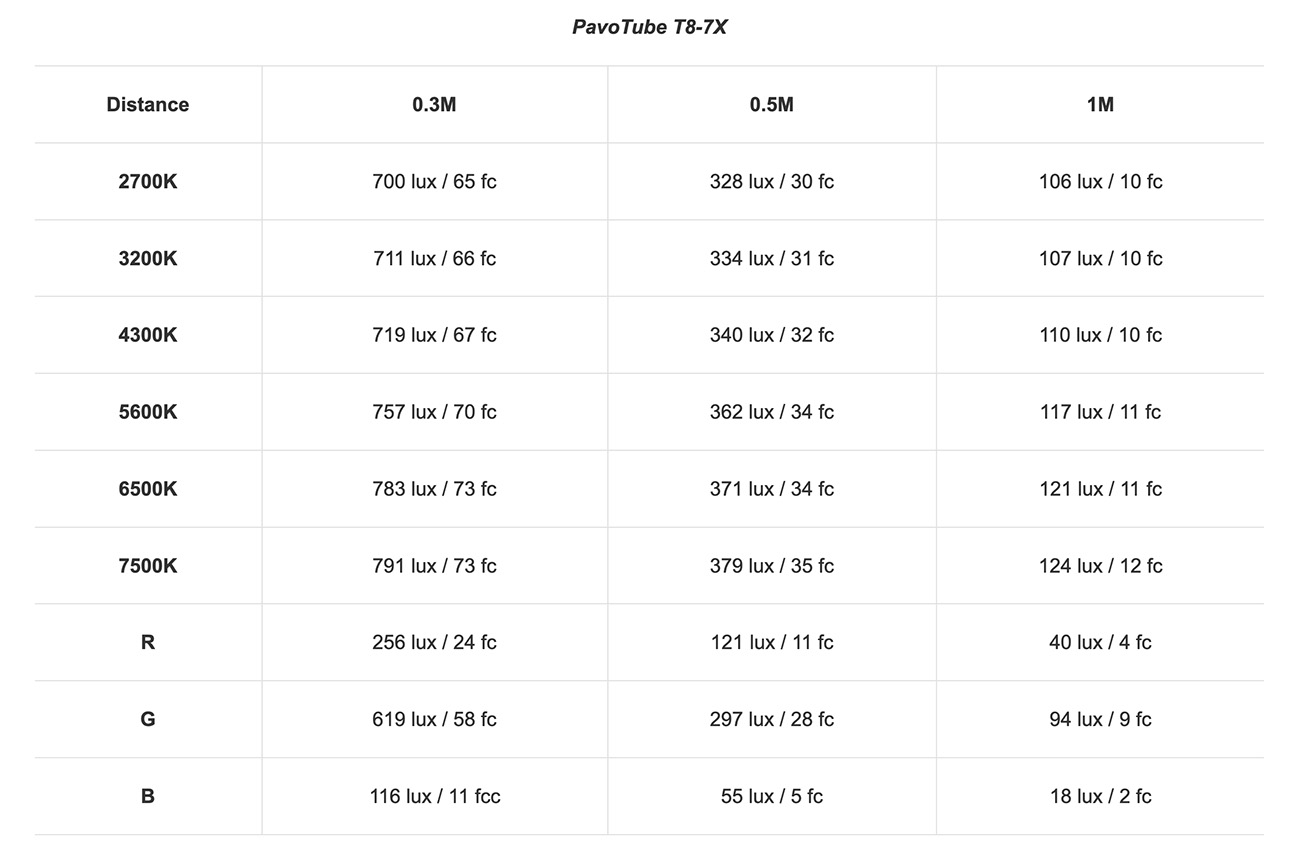
Task: Click the PavoTube T8-7X table title
Action: pos(649,27)
